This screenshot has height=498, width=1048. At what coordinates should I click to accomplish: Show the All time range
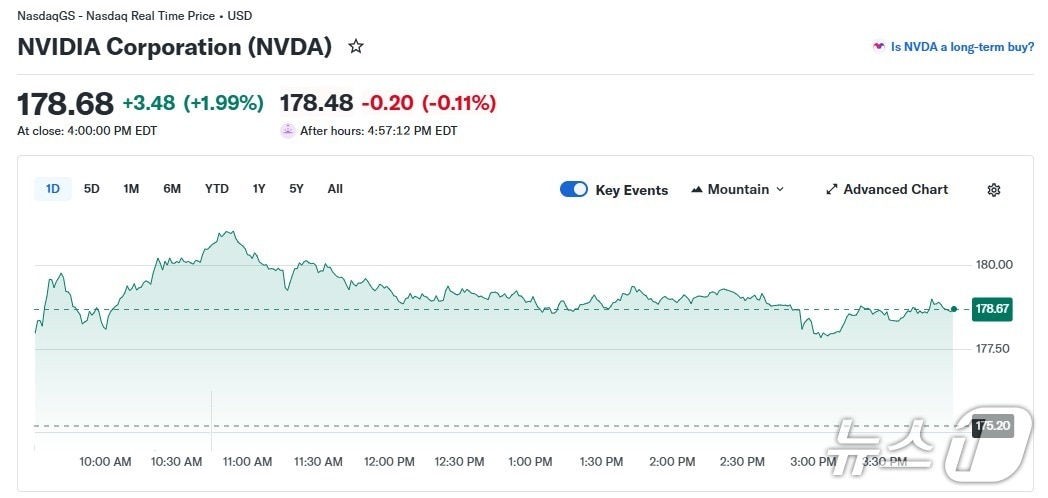coord(335,189)
